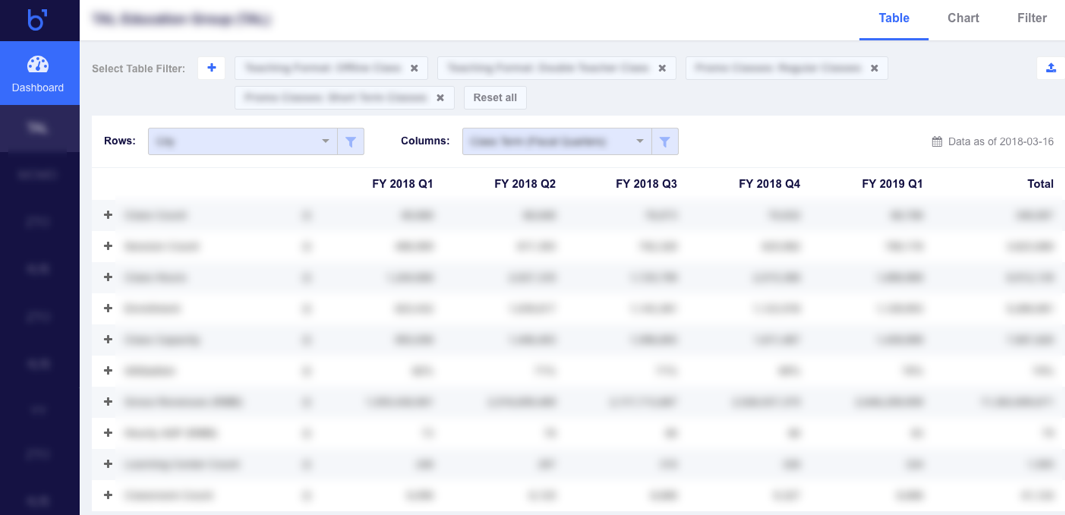
Task: Switch to the Chart tab
Action: (x=963, y=18)
